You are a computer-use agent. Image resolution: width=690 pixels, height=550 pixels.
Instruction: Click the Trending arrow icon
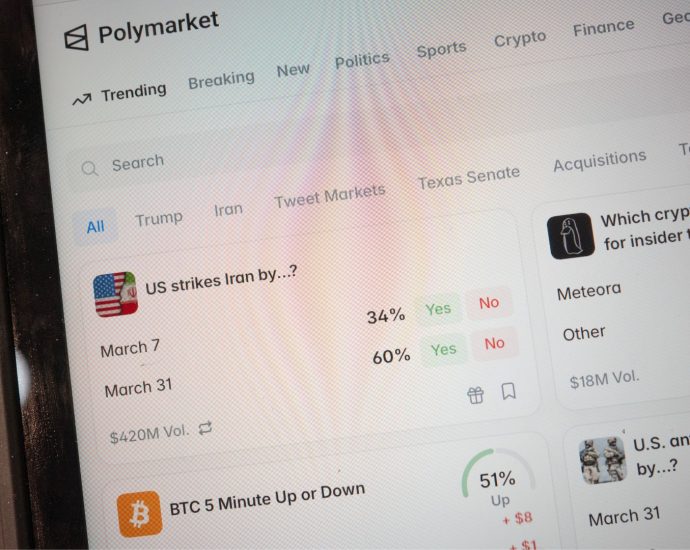click(82, 99)
